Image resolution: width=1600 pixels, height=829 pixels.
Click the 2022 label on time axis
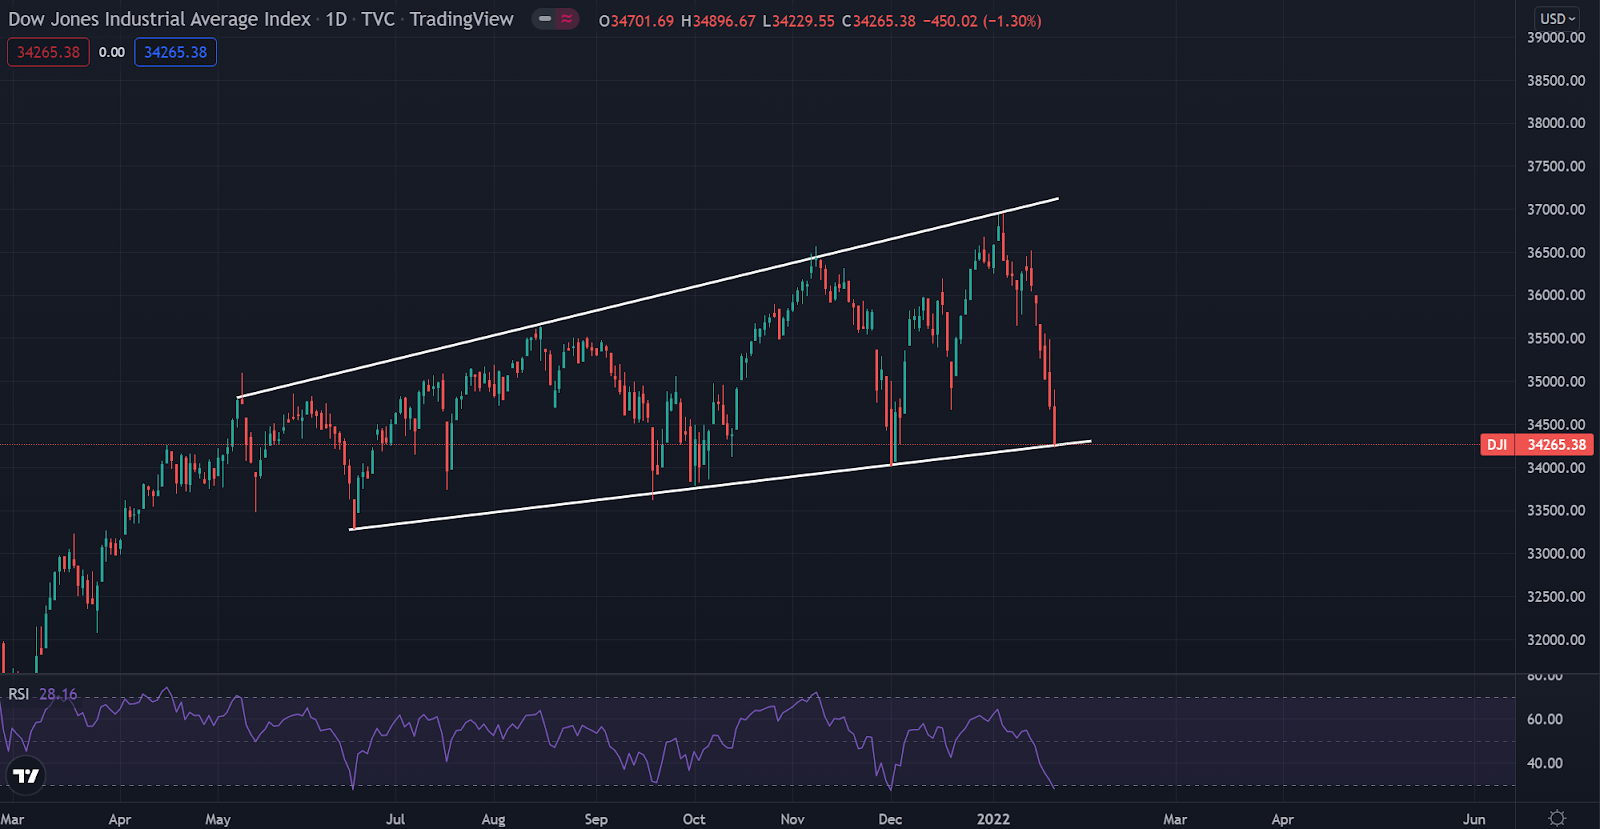(x=993, y=819)
